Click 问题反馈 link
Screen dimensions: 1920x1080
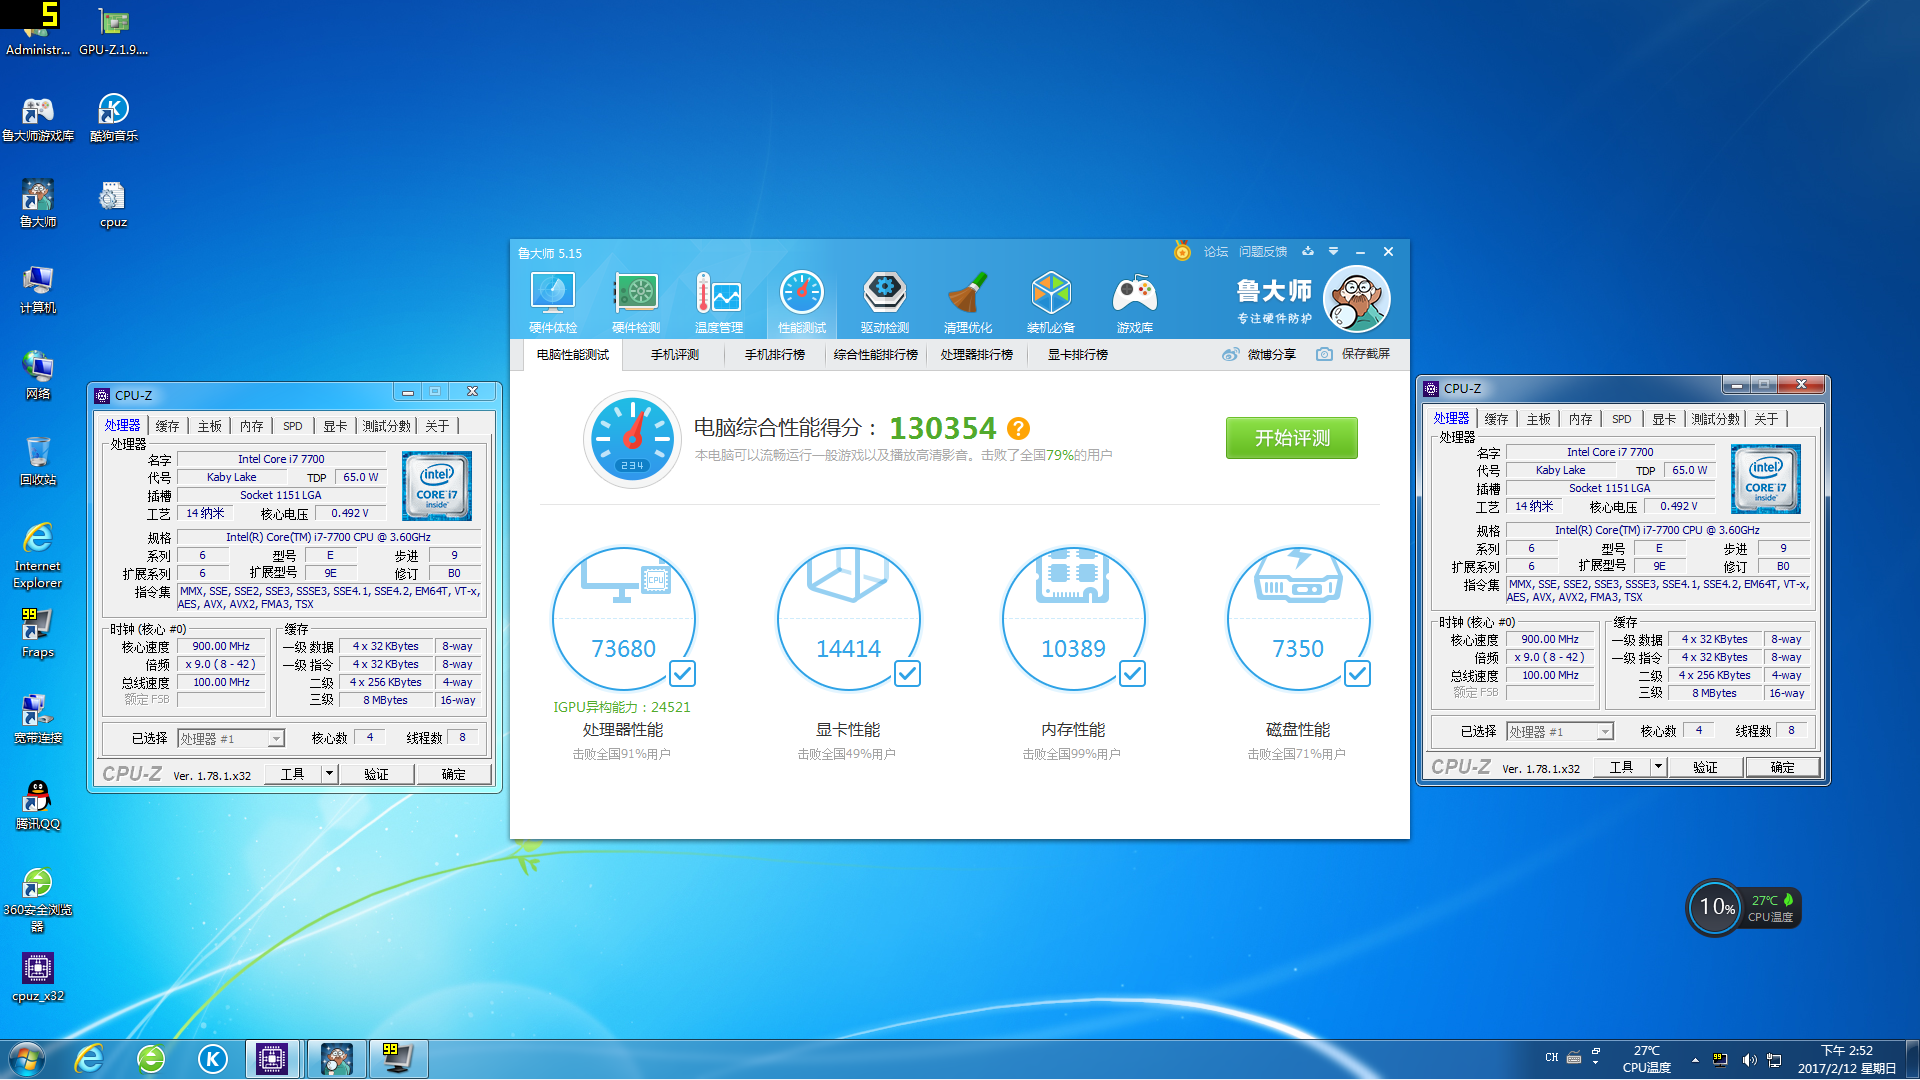tap(1263, 252)
